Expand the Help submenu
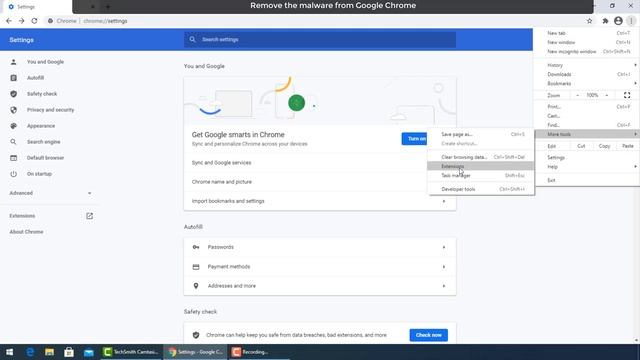This screenshot has width=640, height=360. [x=587, y=167]
